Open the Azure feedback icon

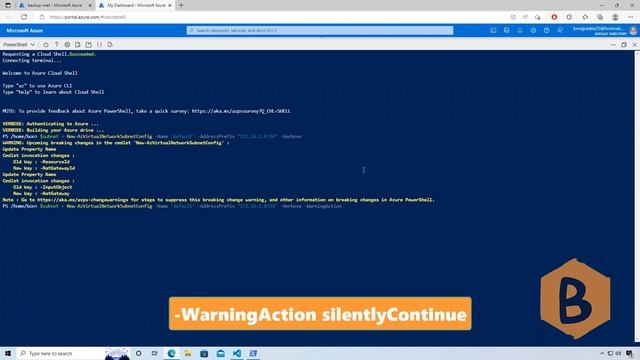coord(560,31)
